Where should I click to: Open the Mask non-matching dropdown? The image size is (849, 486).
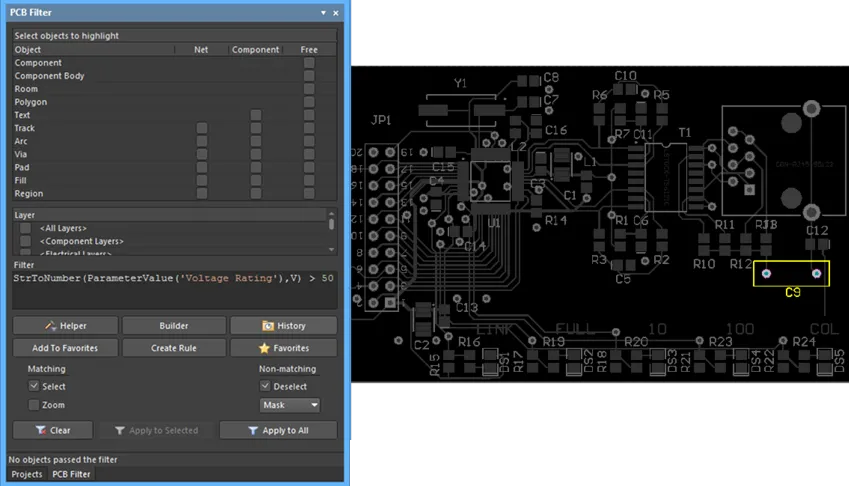(x=290, y=405)
